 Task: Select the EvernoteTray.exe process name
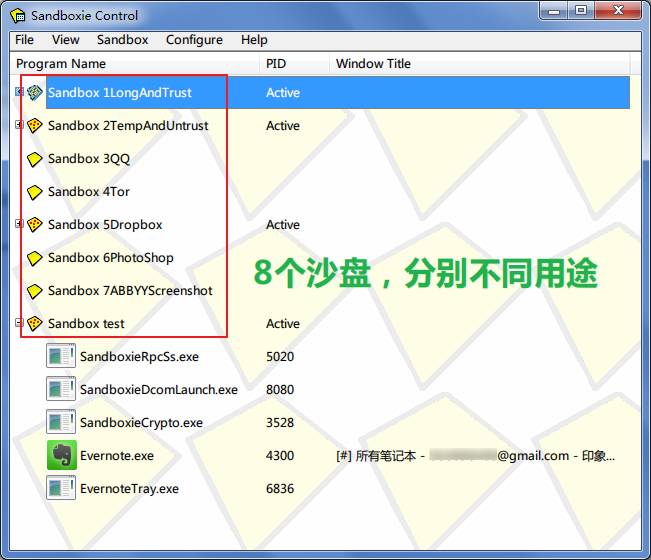coord(130,489)
